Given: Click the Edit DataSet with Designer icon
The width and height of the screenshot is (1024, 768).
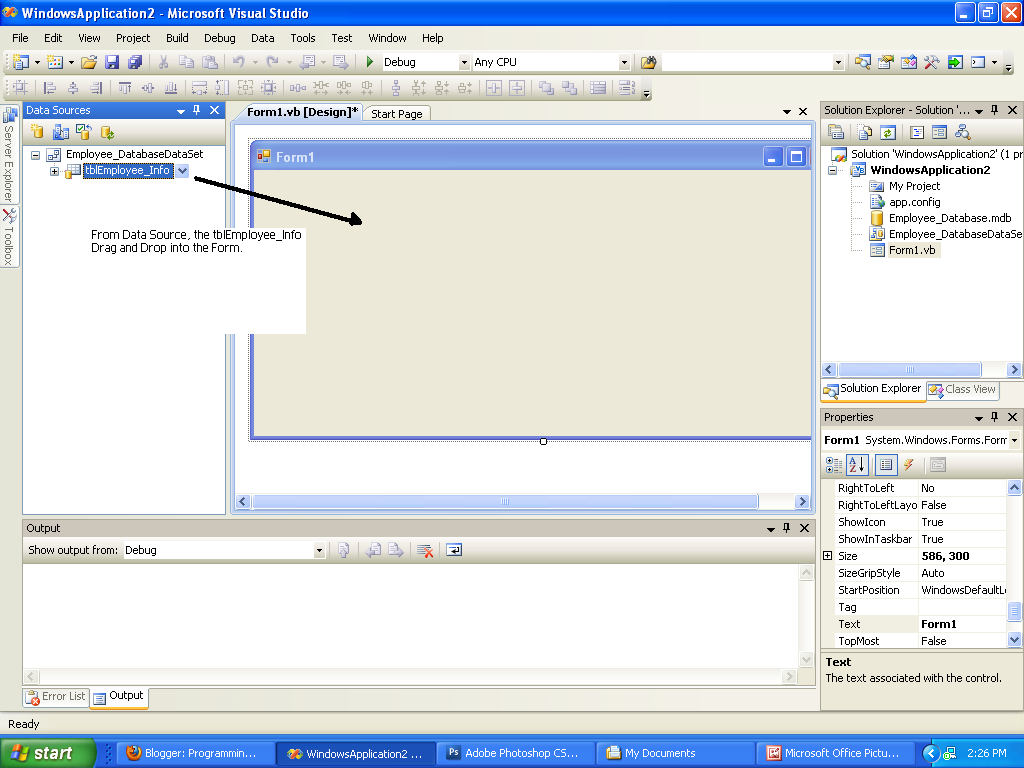Looking at the screenshot, I should tap(61, 132).
